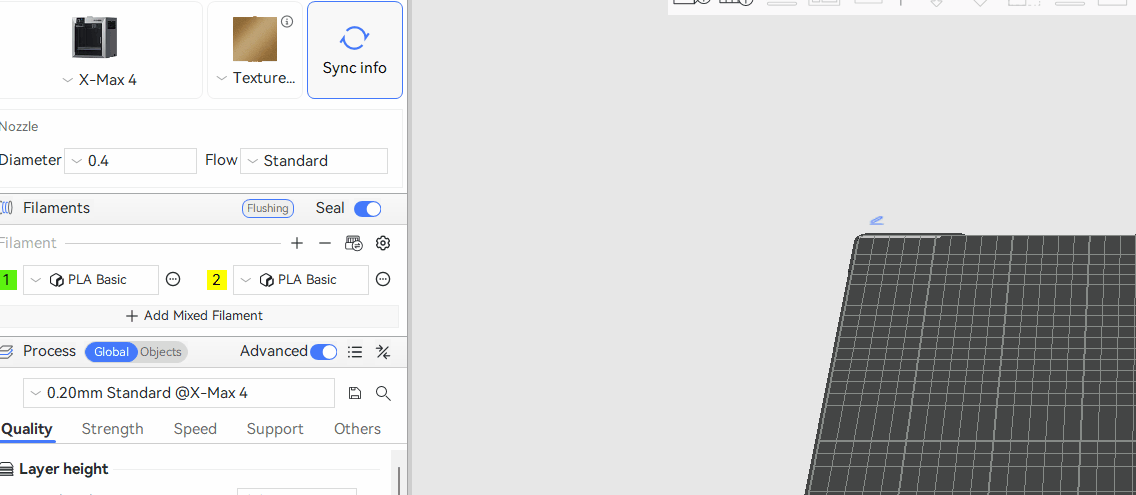The width and height of the screenshot is (1136, 495).
Task: Click the search settings magnifier icon
Action: [383, 393]
